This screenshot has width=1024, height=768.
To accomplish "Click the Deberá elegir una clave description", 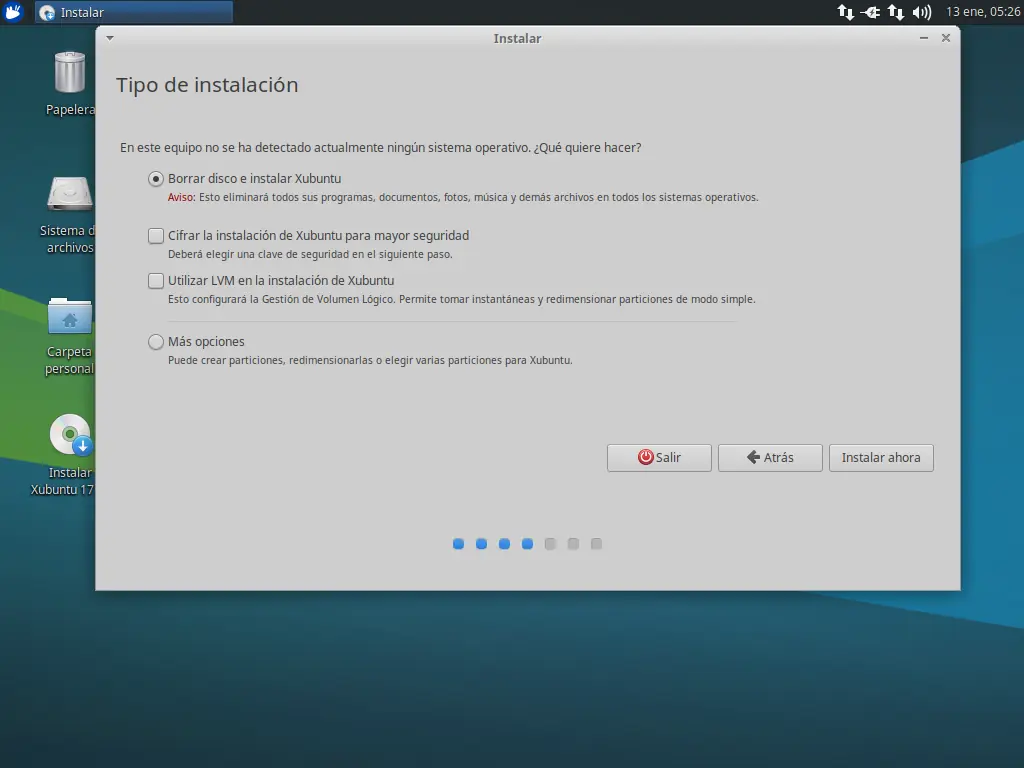I will (x=310, y=254).
